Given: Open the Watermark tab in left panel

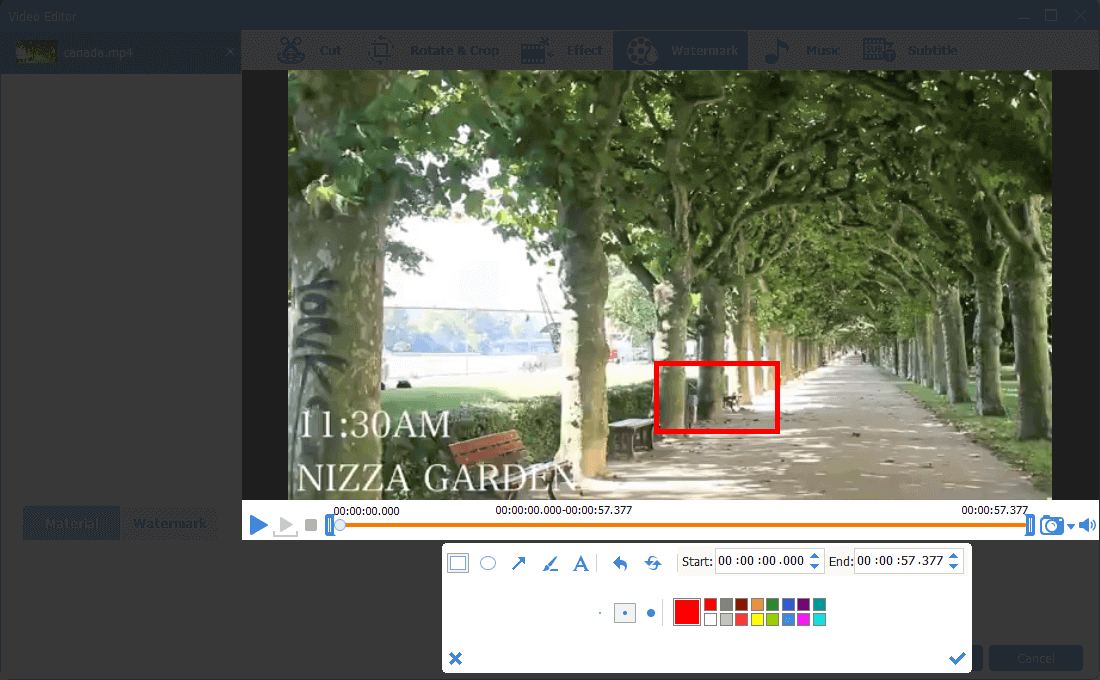Looking at the screenshot, I should point(170,524).
